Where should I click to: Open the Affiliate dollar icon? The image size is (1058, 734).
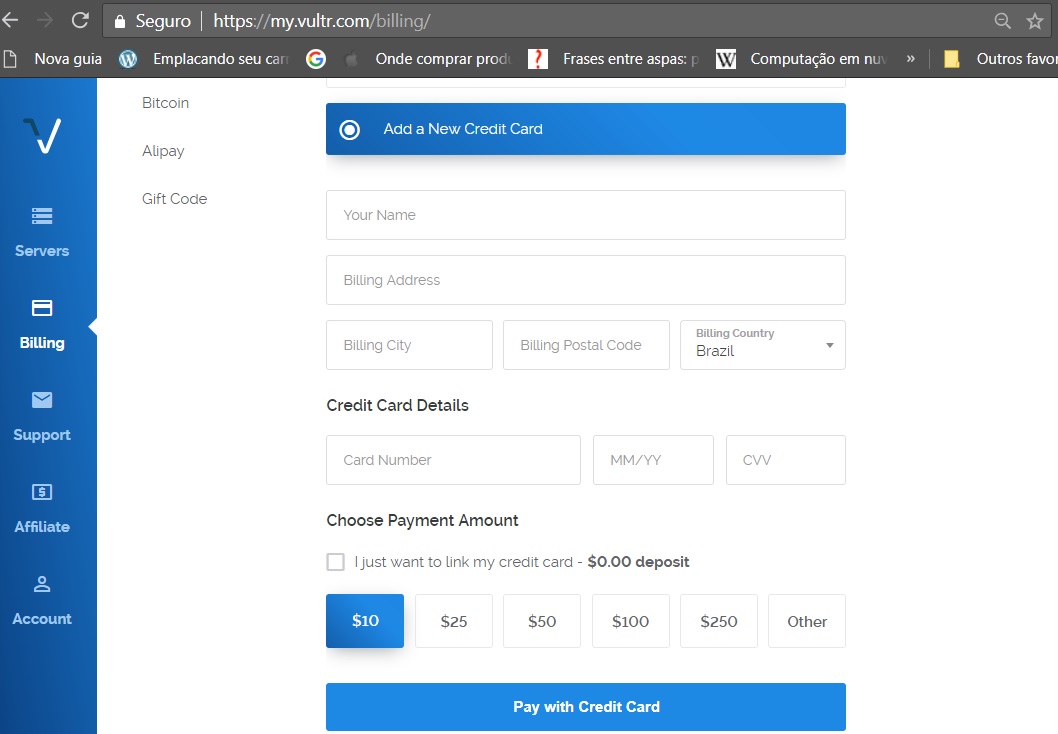42,492
